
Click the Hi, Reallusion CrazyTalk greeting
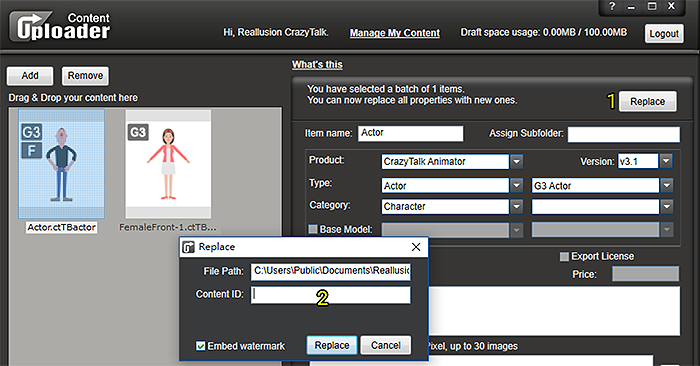(276, 33)
